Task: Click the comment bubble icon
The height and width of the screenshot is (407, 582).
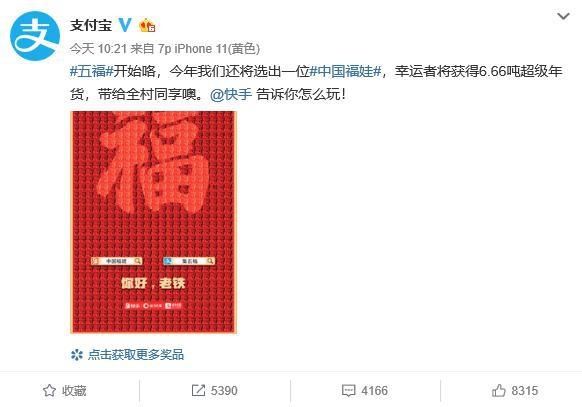Action: click(x=348, y=391)
